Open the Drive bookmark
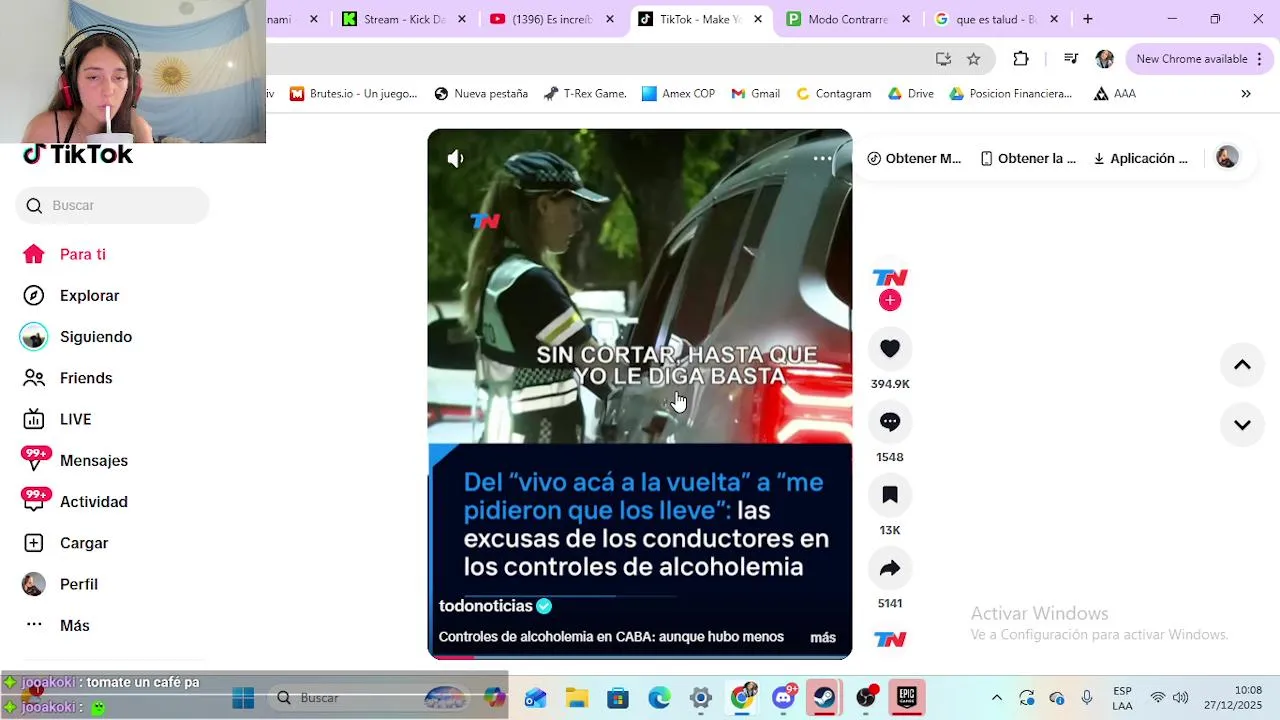The image size is (1280, 720). point(910,94)
